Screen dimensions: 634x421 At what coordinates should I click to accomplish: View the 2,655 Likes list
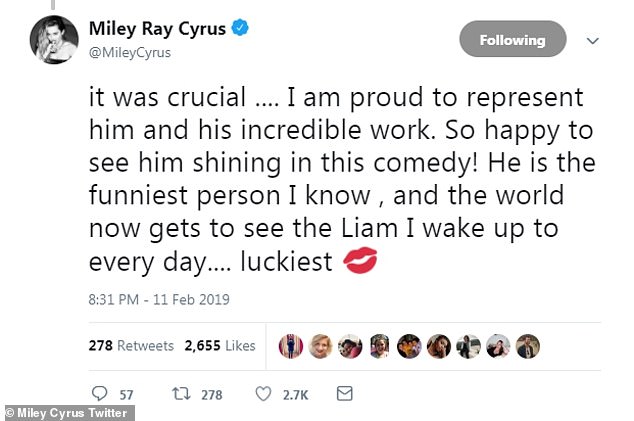coord(219,346)
